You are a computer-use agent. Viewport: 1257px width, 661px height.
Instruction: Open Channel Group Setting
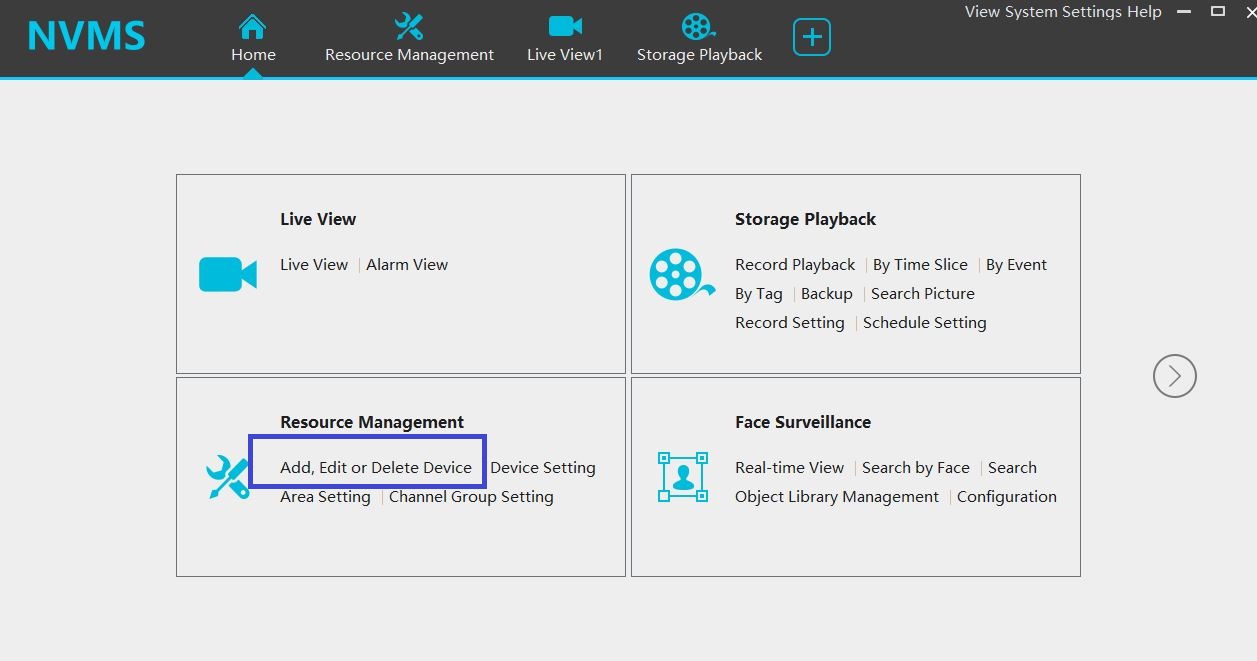471,496
